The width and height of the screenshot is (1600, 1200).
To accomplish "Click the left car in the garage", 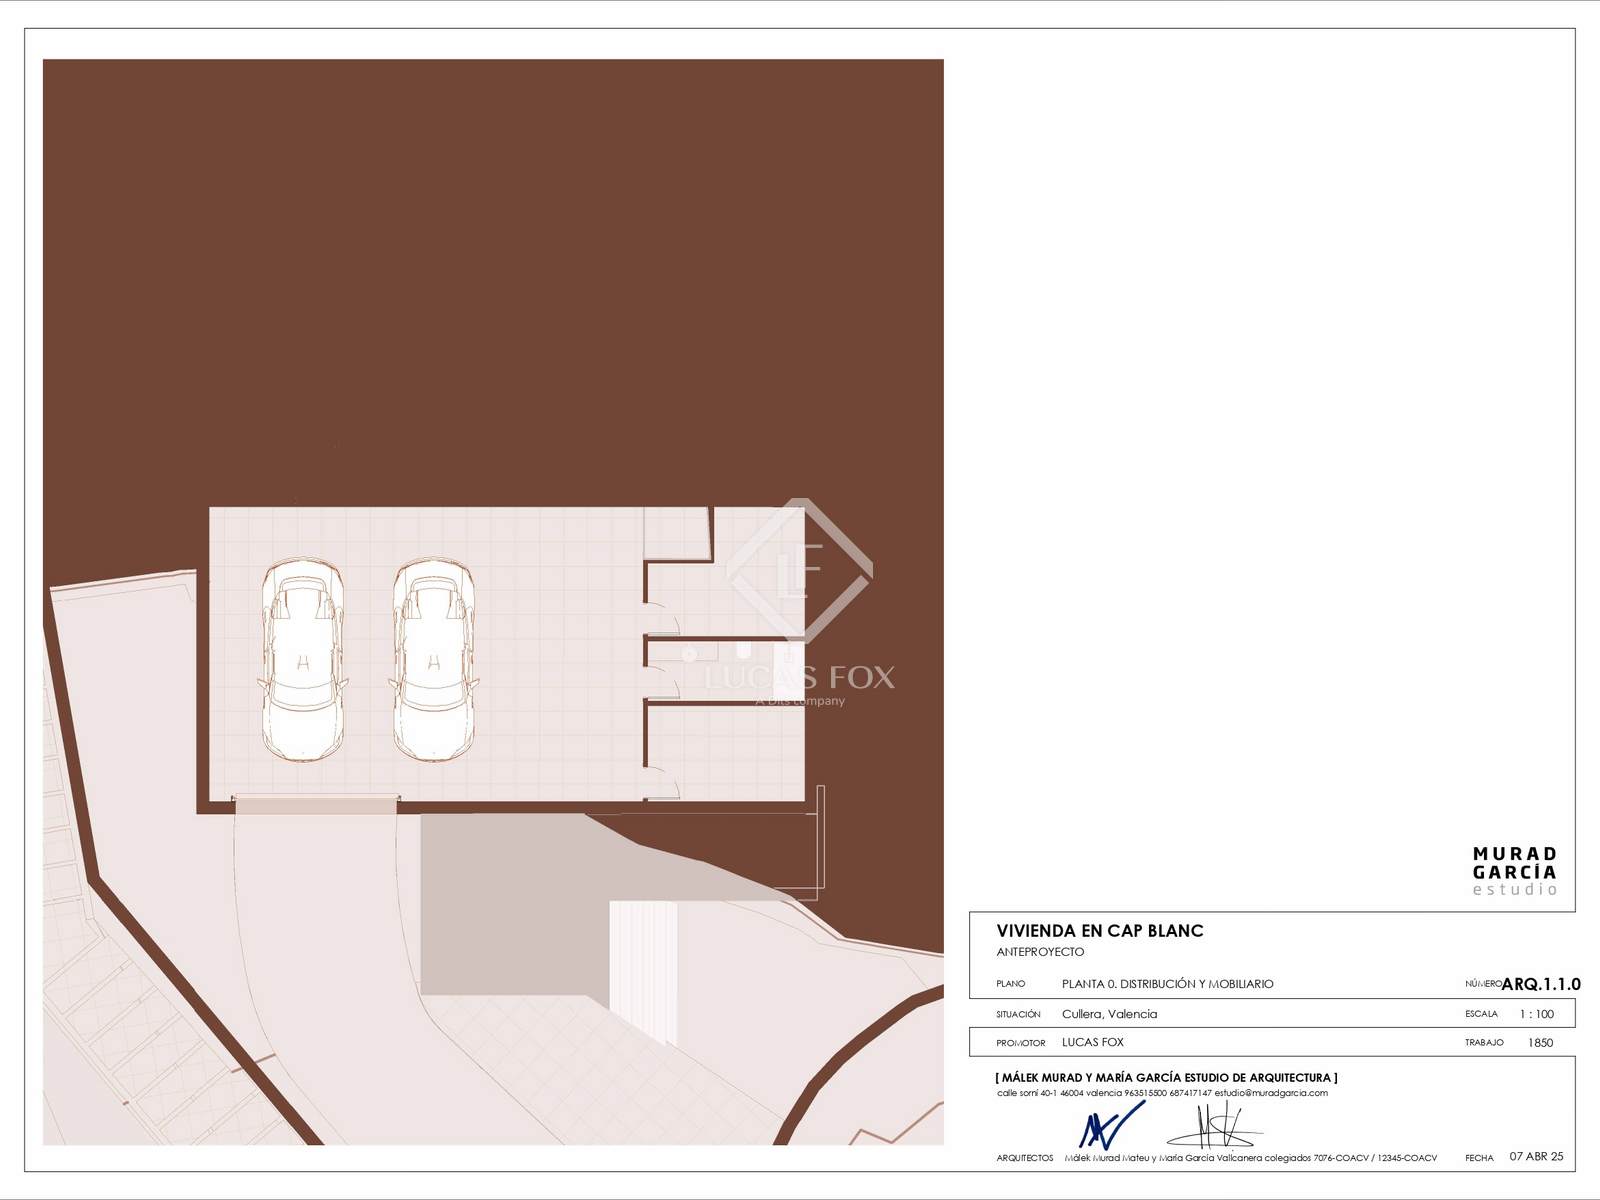I will tap(304, 662).
